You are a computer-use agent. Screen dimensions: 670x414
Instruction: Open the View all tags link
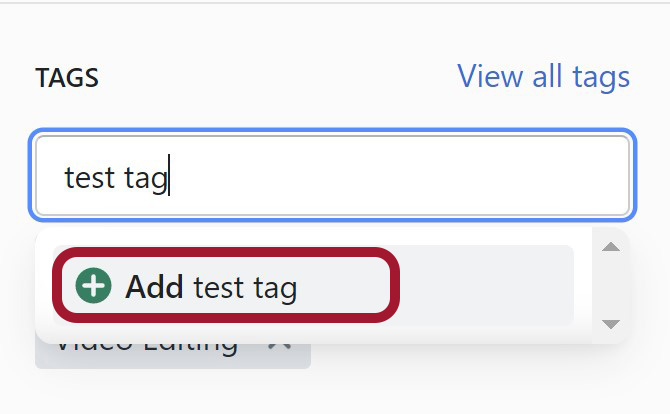(543, 76)
